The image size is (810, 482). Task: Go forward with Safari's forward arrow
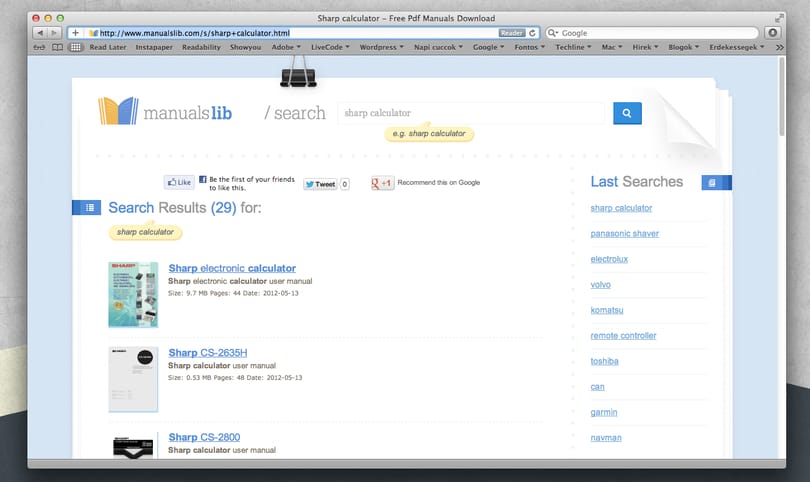click(54, 33)
